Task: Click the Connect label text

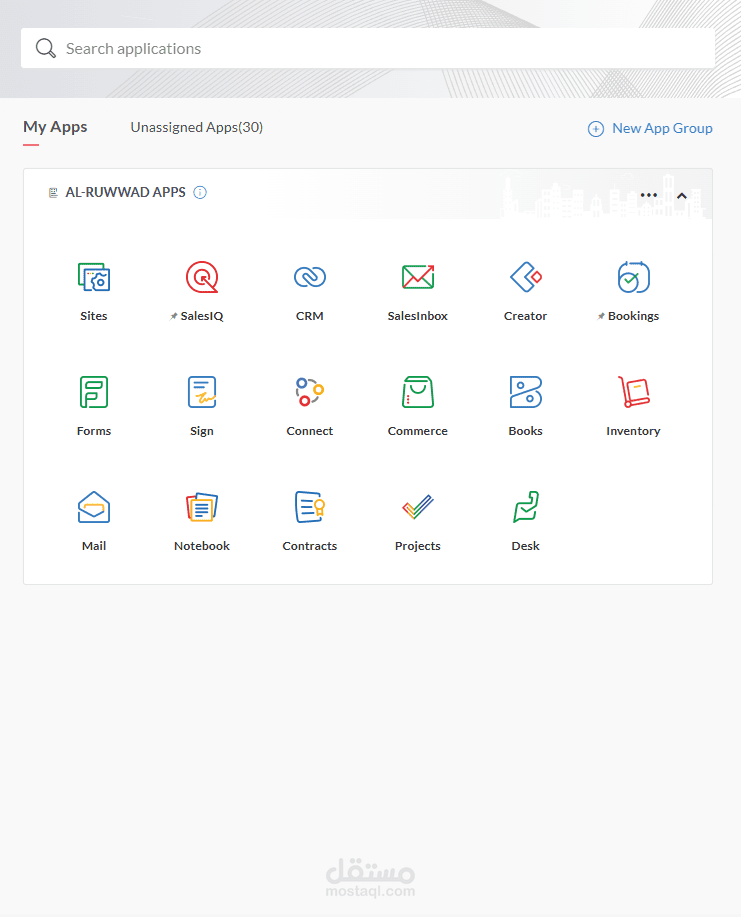Action: click(309, 431)
